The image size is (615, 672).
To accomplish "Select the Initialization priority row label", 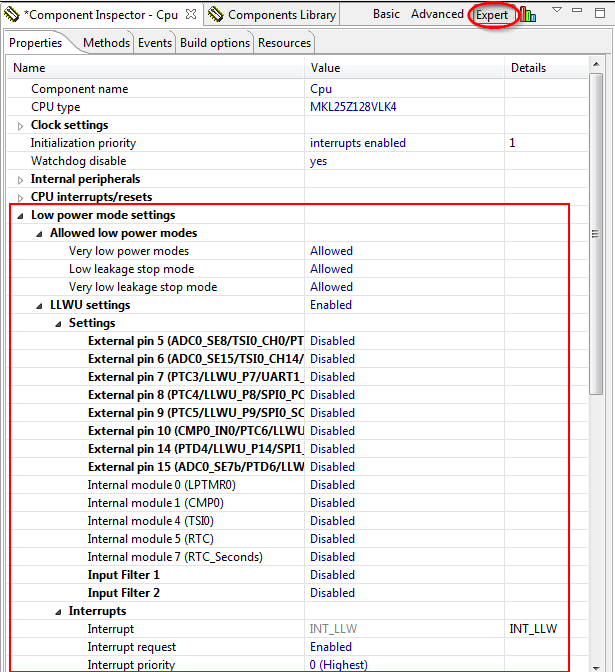I will pos(83,143).
